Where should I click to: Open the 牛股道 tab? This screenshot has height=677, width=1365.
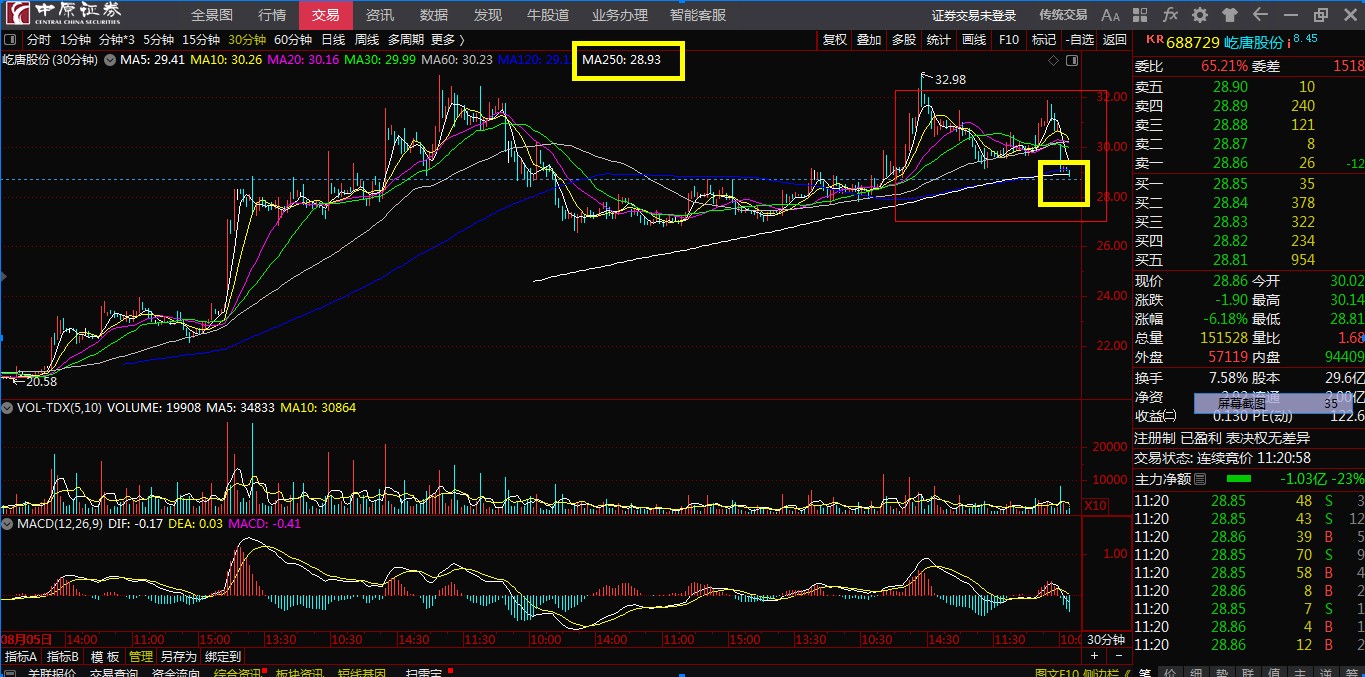click(x=547, y=15)
